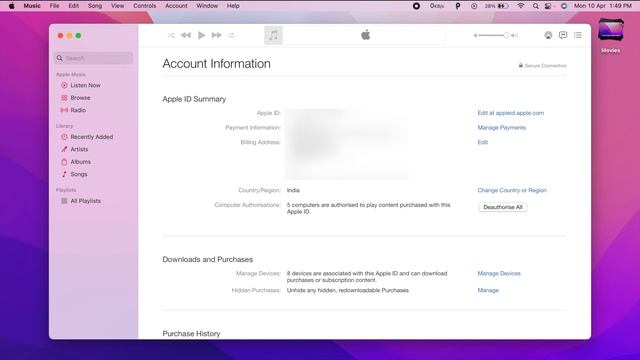Click the billing address Edit link

point(482,142)
